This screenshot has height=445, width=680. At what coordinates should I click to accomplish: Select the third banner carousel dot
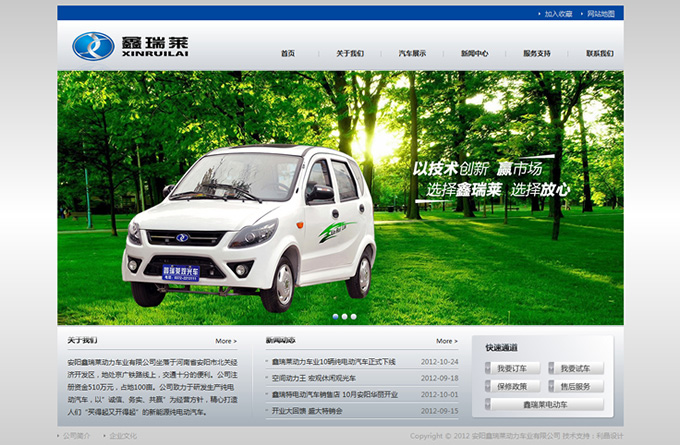point(351,316)
